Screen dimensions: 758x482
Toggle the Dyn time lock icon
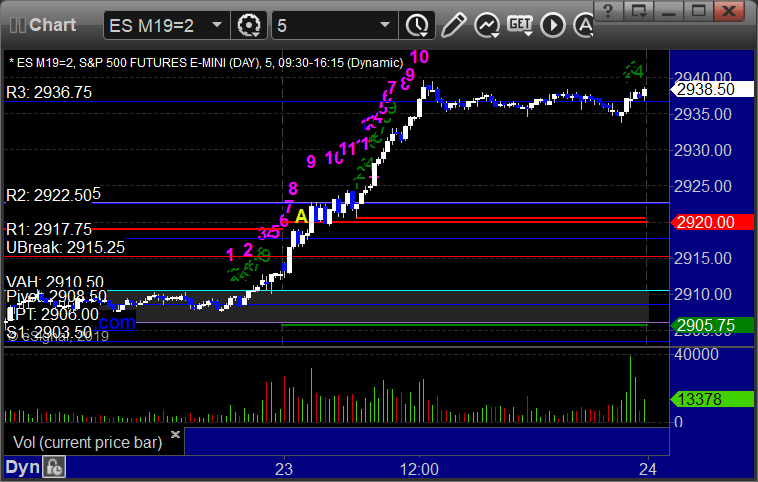pyautogui.click(x=55, y=467)
